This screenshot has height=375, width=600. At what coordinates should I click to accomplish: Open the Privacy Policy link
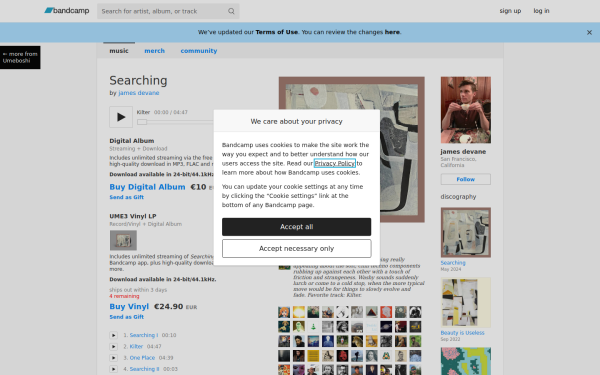(x=335, y=163)
